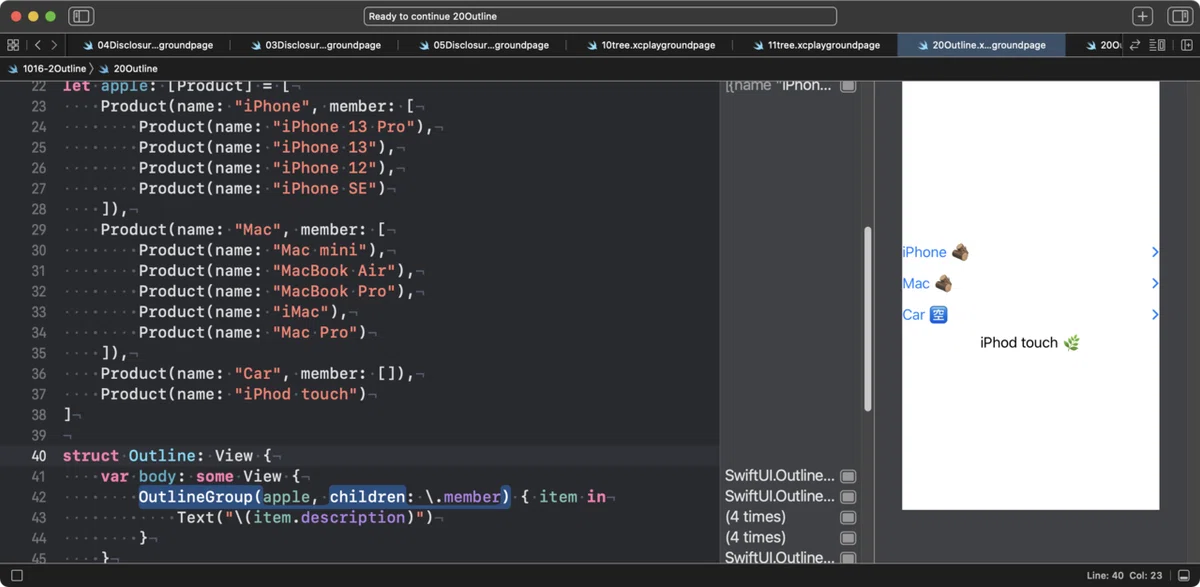Go back with the left arrow
The height and width of the screenshot is (587, 1200).
tap(37, 45)
